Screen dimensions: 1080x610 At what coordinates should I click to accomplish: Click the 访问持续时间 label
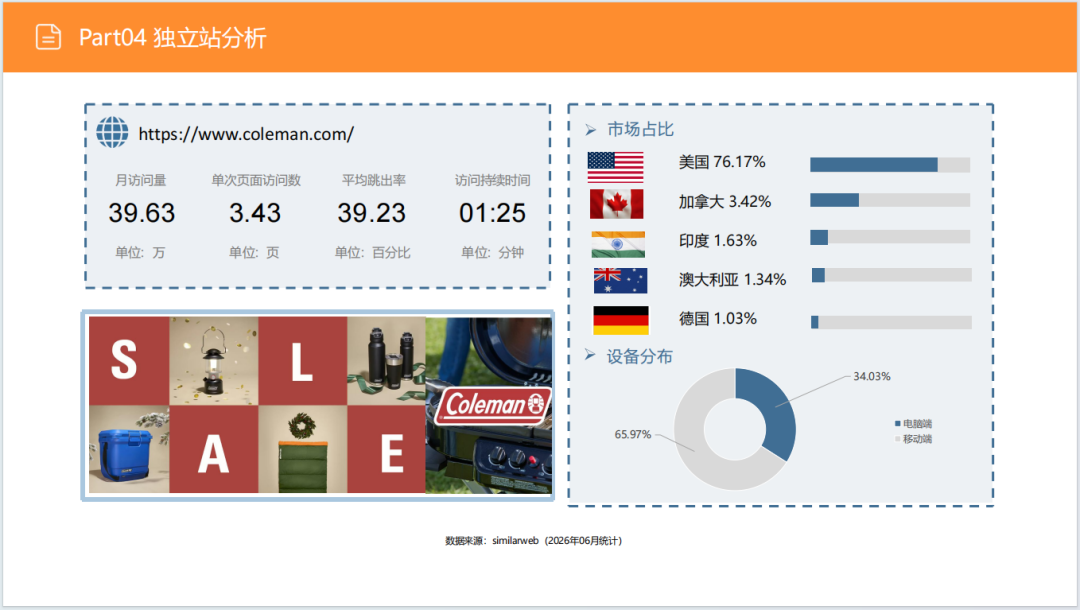(x=492, y=180)
